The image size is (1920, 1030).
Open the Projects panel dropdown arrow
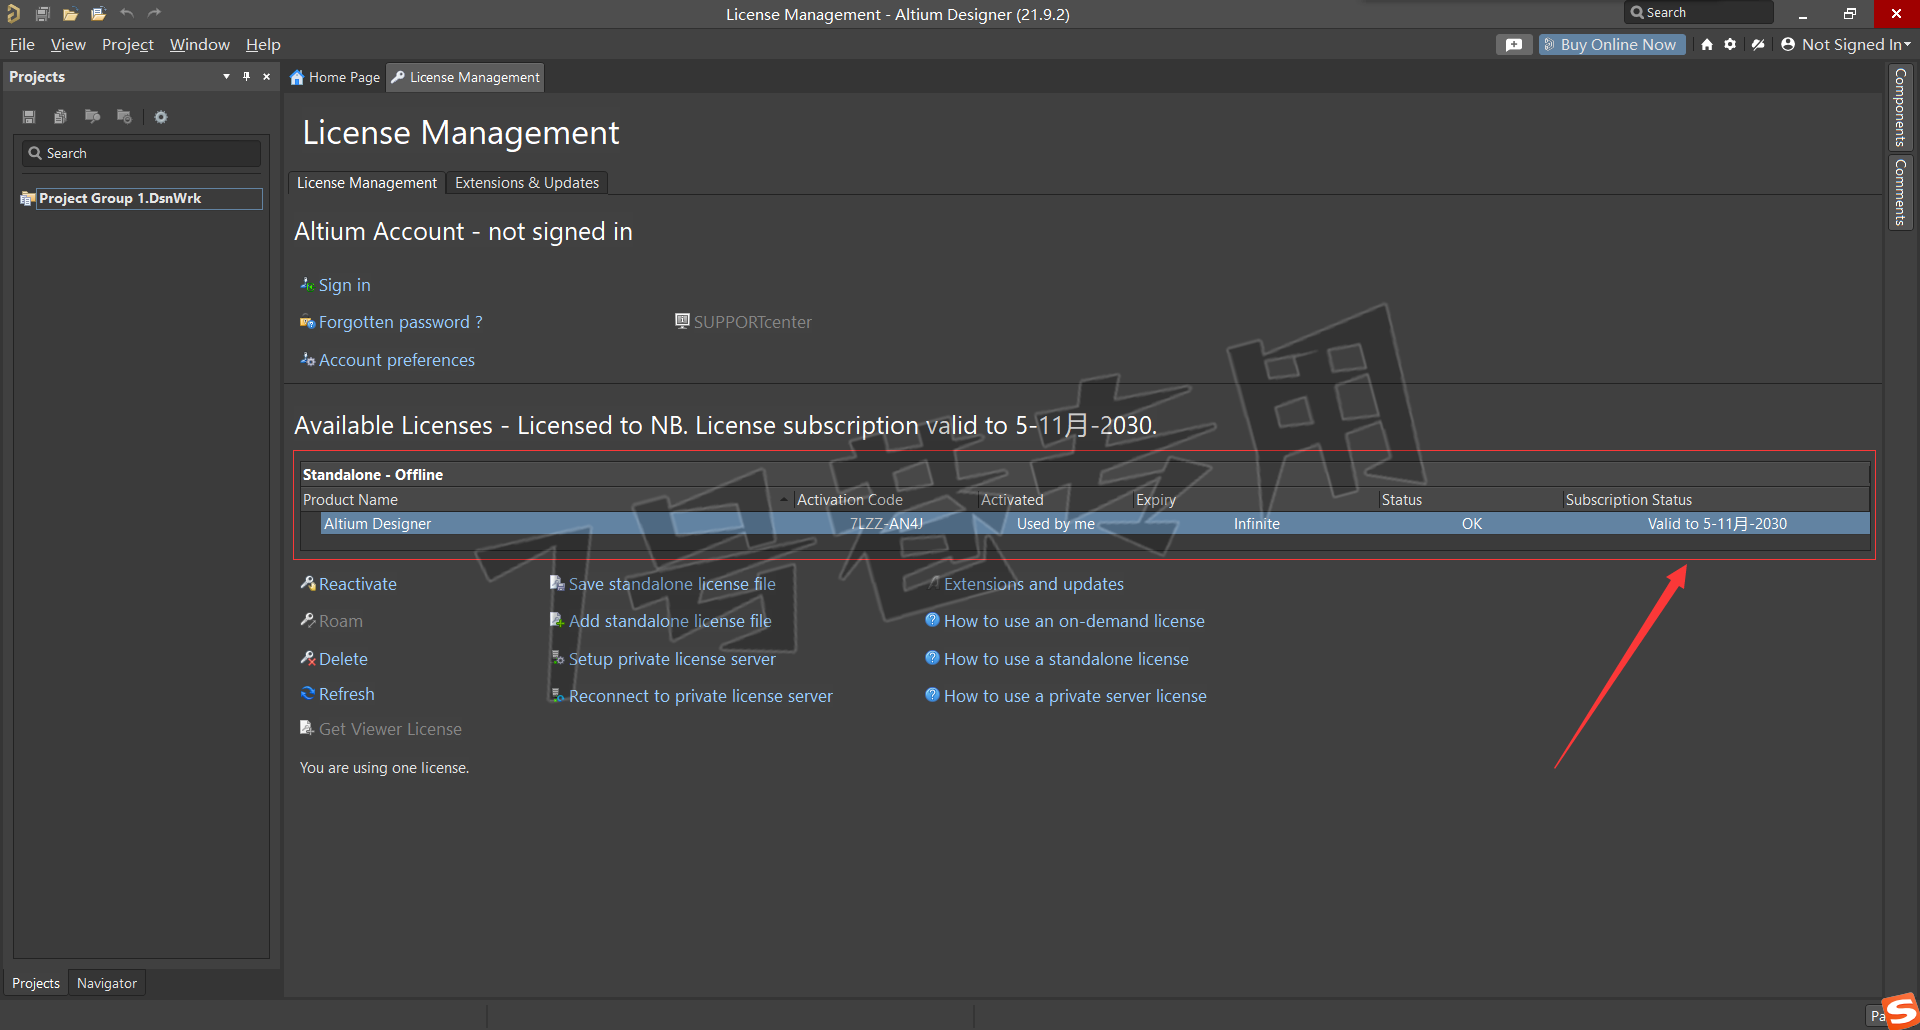[x=226, y=76]
